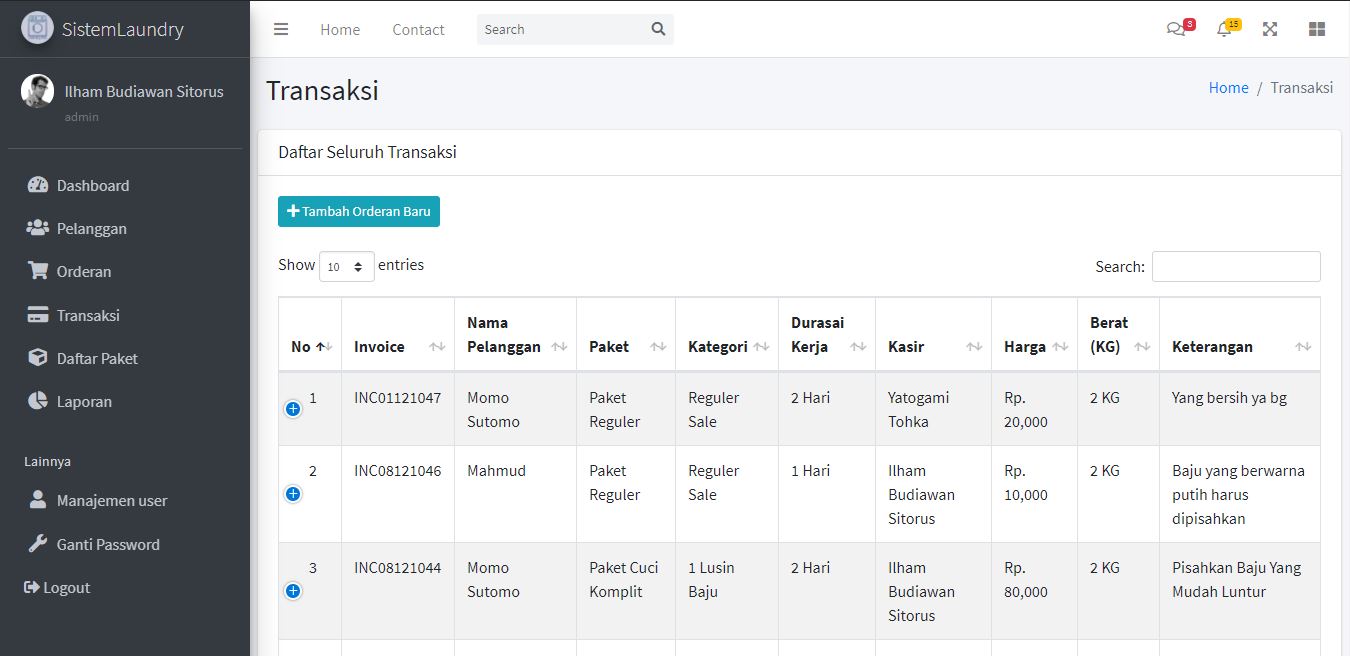Open the Laporan reports section
1350x656 pixels.
(38, 401)
